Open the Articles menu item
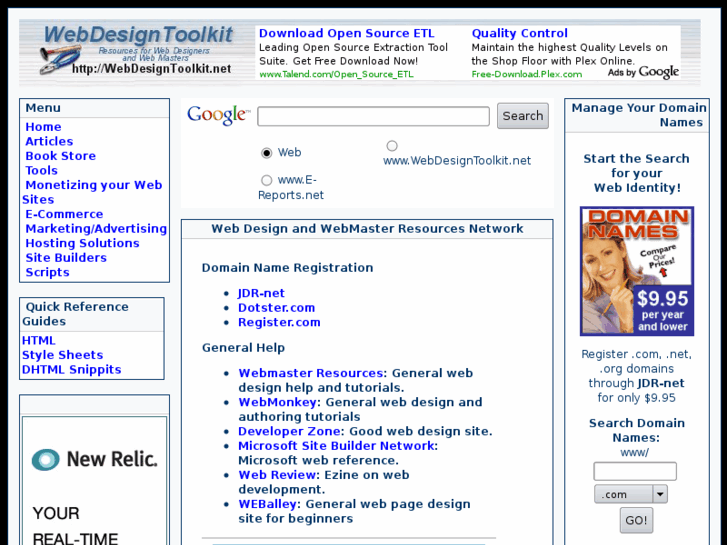Image resolution: width=727 pixels, height=545 pixels. tap(49, 142)
